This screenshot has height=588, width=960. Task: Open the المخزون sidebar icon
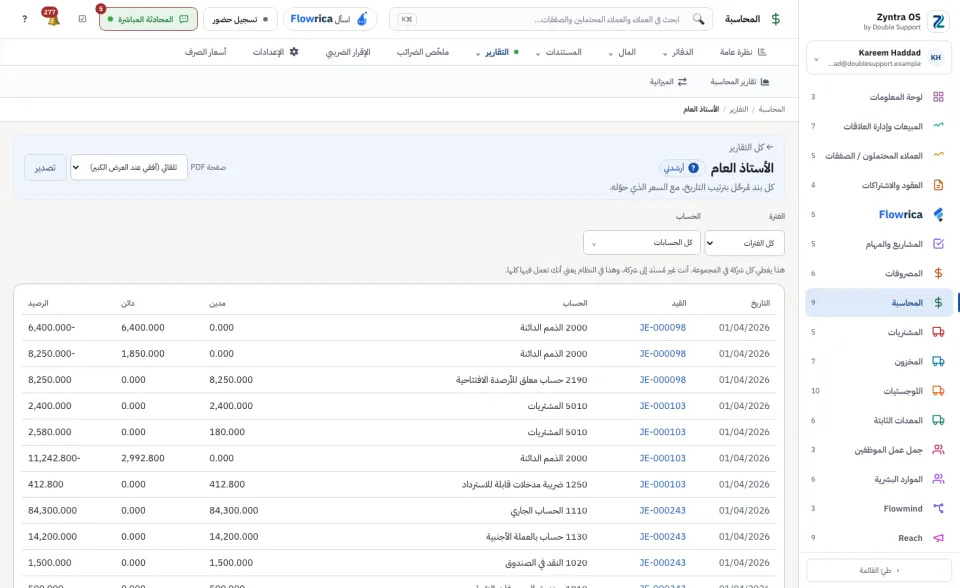[938, 361]
